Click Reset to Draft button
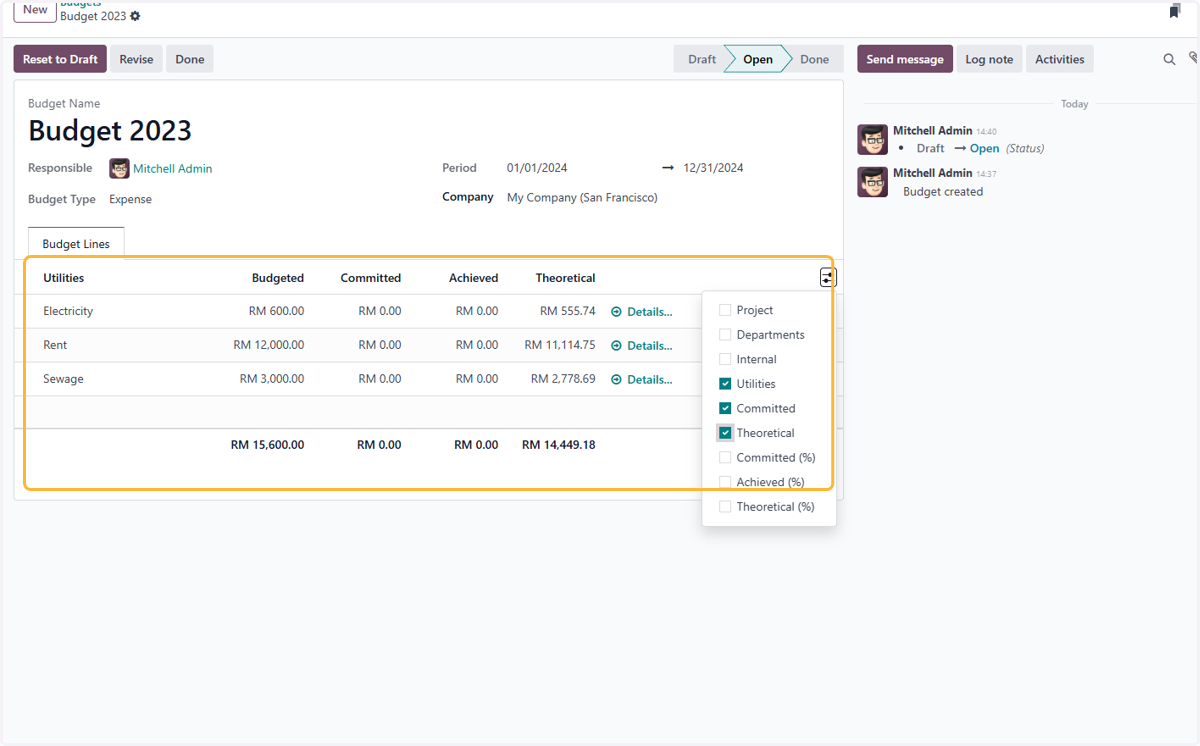The height and width of the screenshot is (746, 1200). tap(60, 59)
